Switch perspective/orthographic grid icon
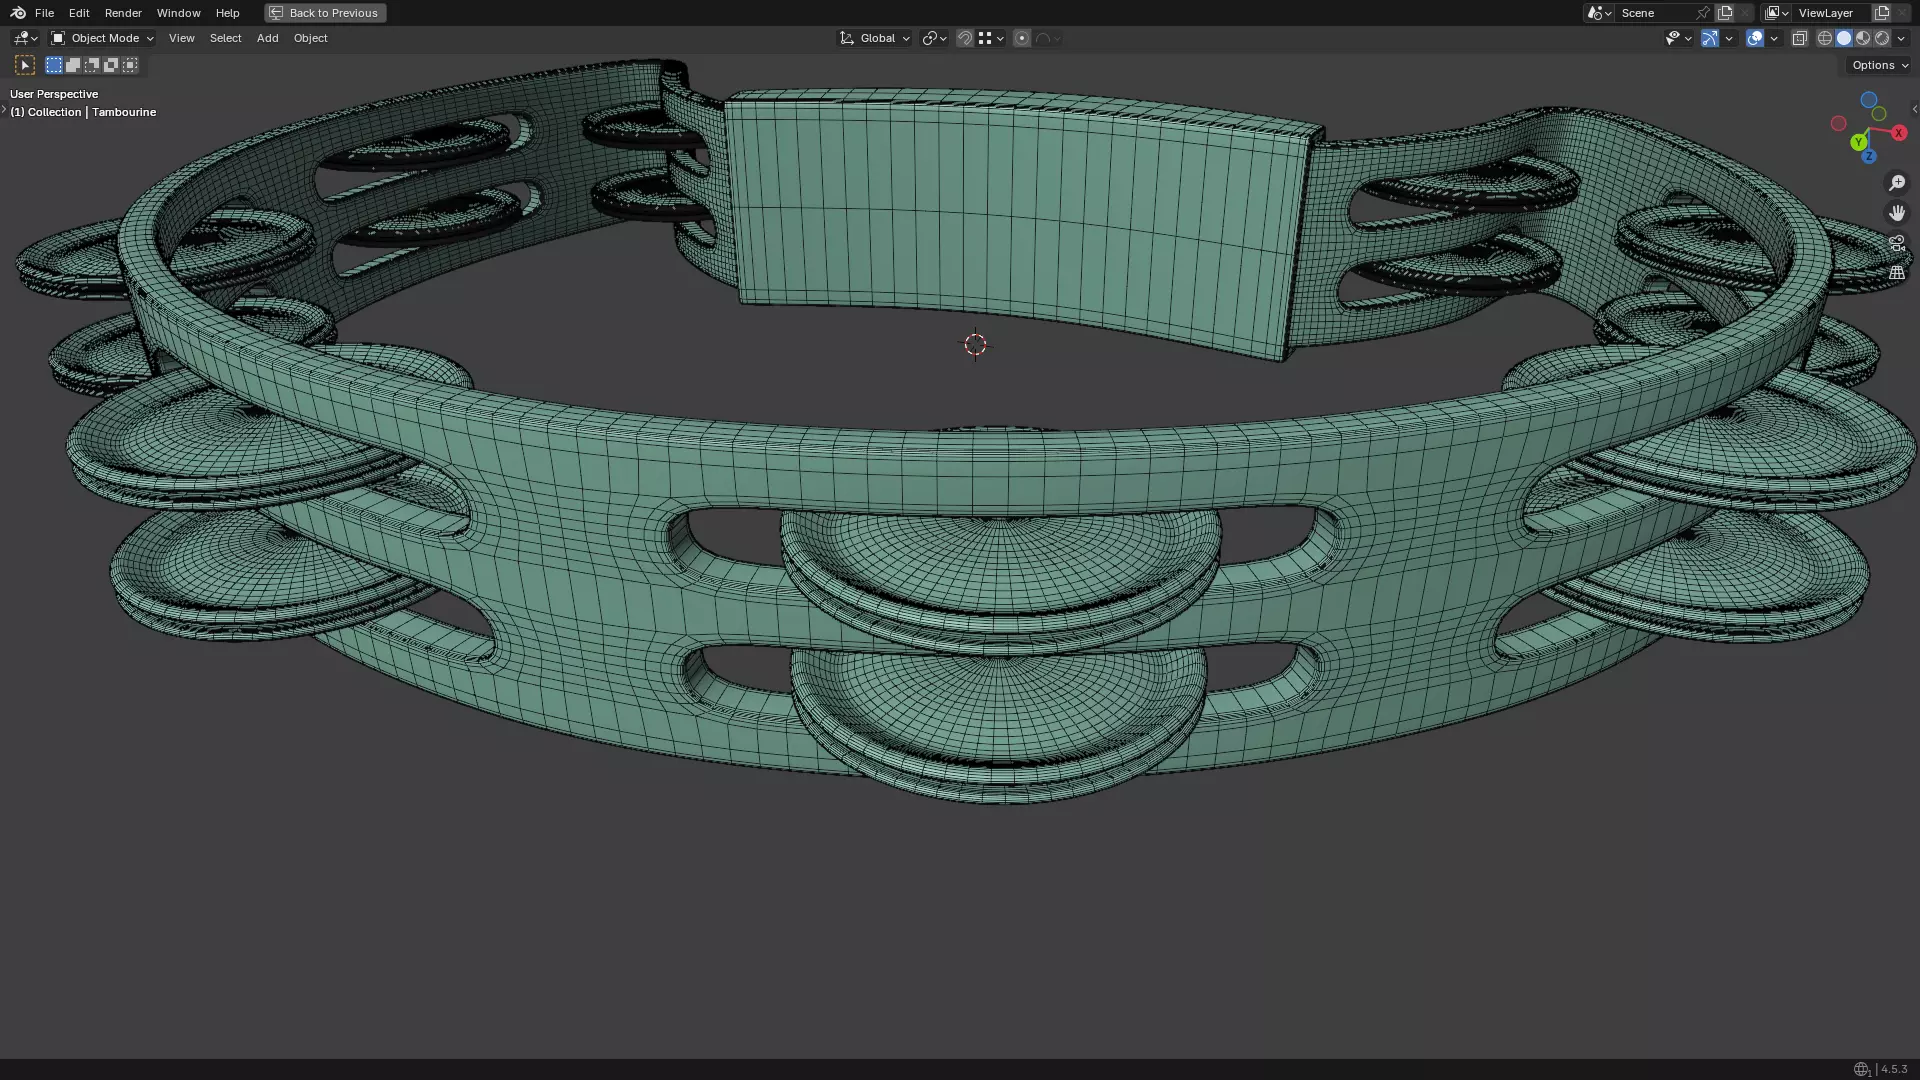The image size is (1920, 1080). 1896,273
